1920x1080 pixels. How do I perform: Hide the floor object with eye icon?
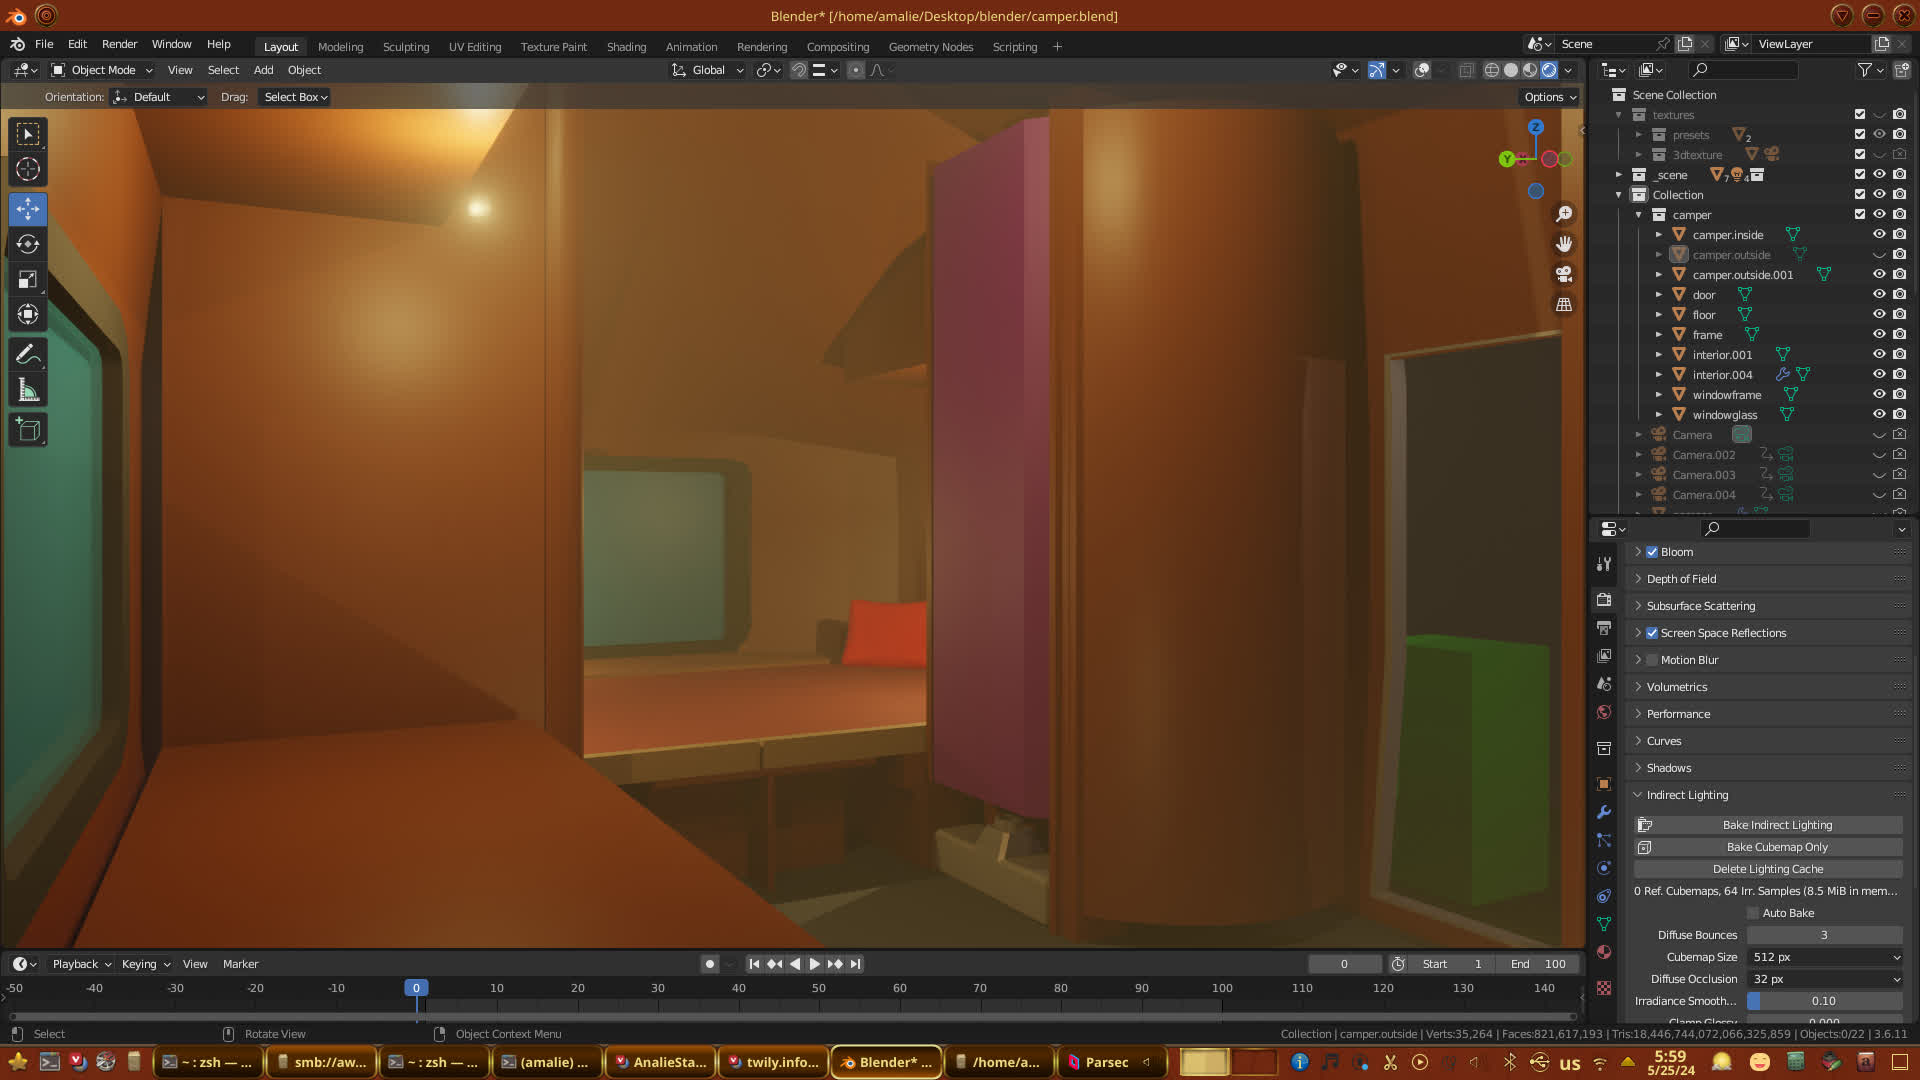click(1879, 314)
